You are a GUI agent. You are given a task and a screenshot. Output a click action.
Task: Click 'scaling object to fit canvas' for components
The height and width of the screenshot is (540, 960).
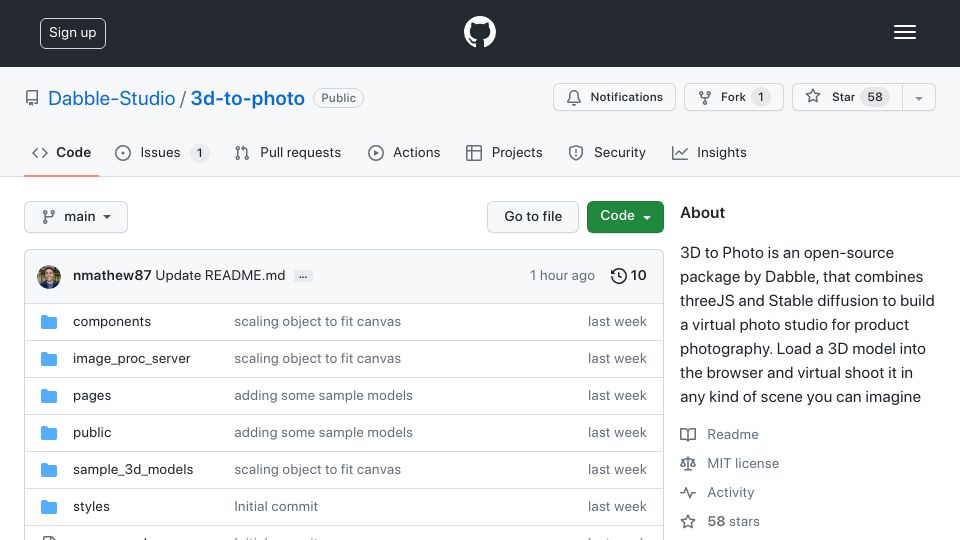pyautogui.click(x=317, y=321)
